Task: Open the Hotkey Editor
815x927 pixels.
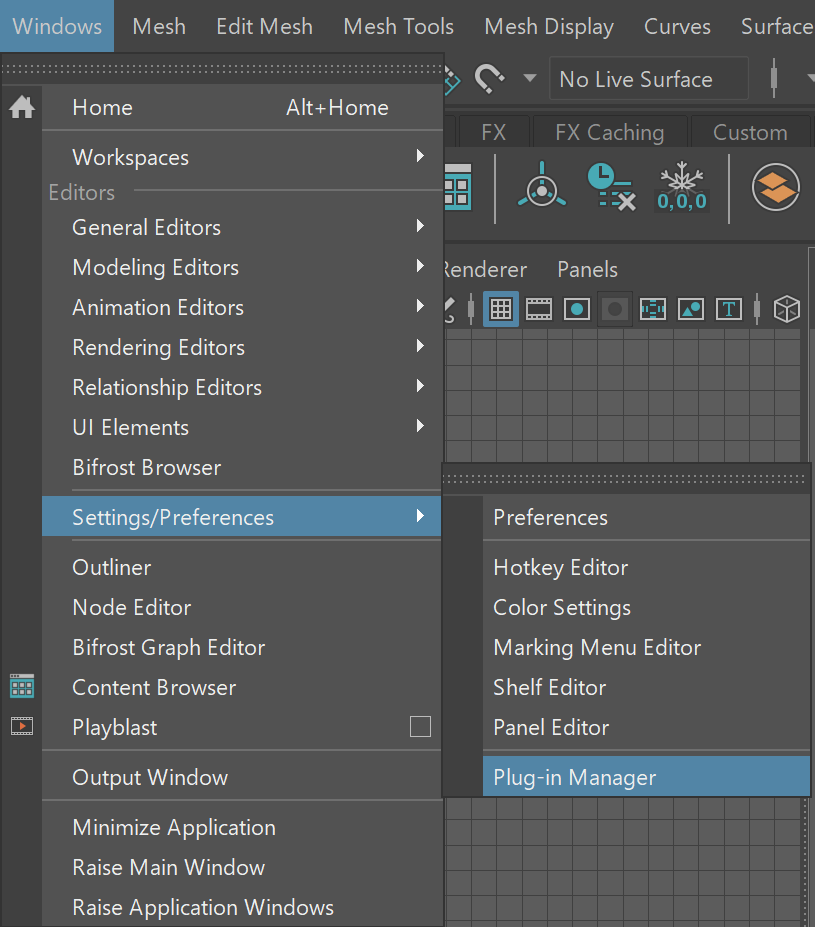Action: pyautogui.click(x=646, y=568)
